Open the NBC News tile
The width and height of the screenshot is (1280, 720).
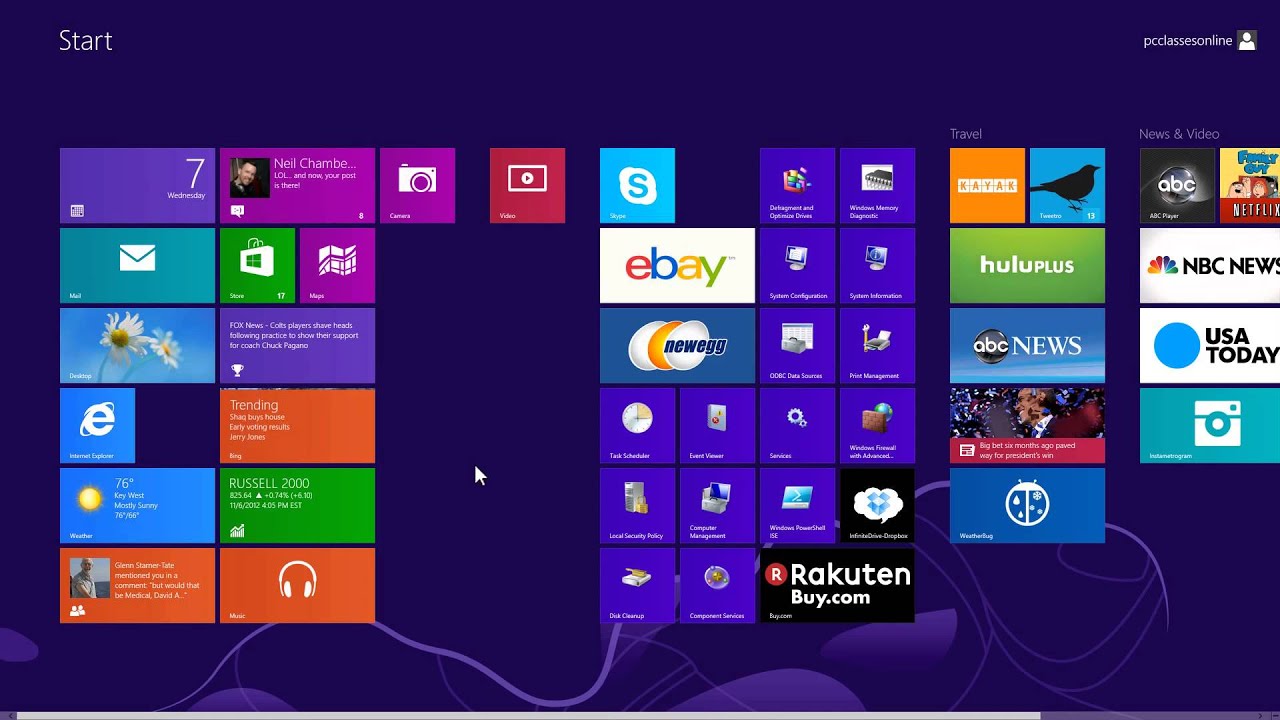1210,265
